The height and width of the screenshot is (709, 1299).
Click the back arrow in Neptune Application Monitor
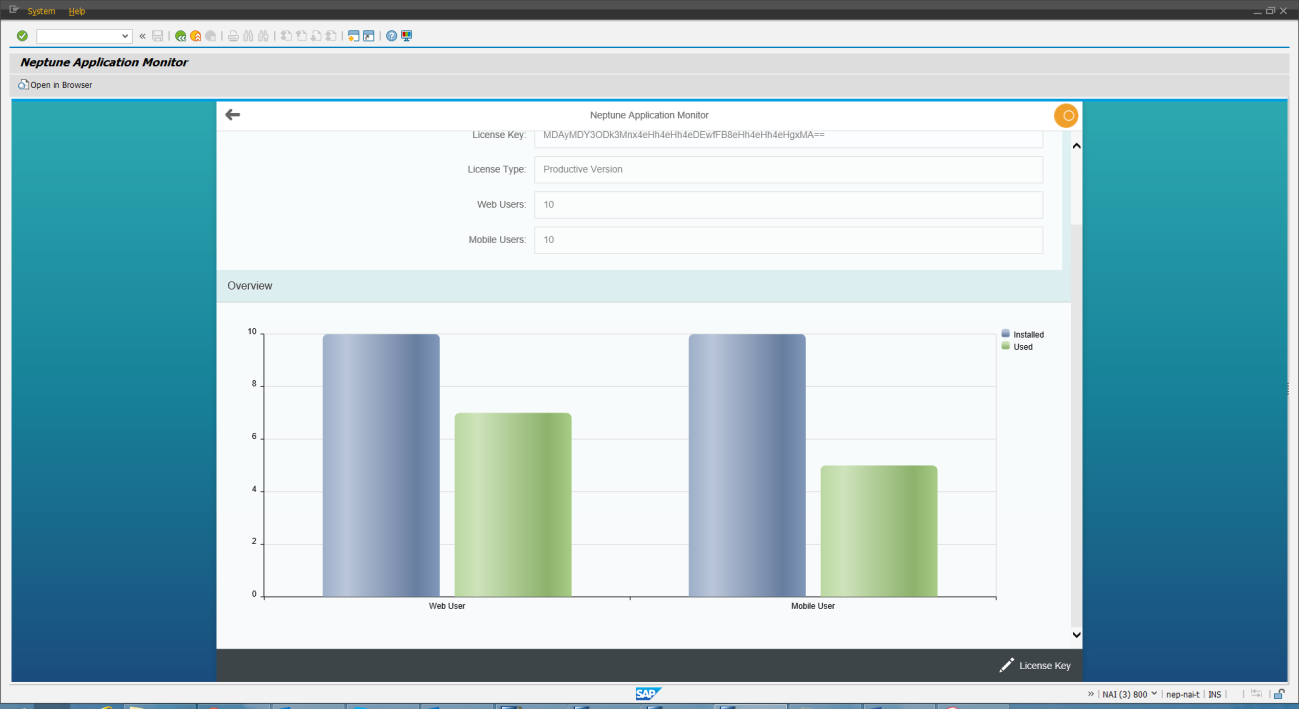pos(232,114)
